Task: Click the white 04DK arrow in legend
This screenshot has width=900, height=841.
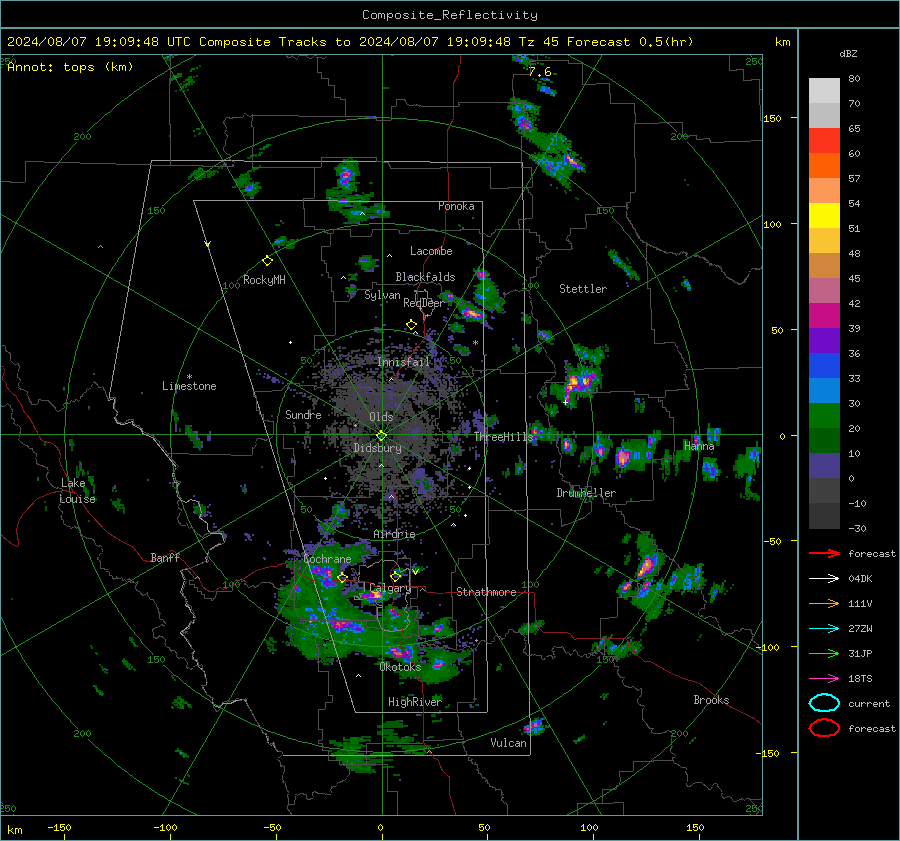Action: [824, 579]
